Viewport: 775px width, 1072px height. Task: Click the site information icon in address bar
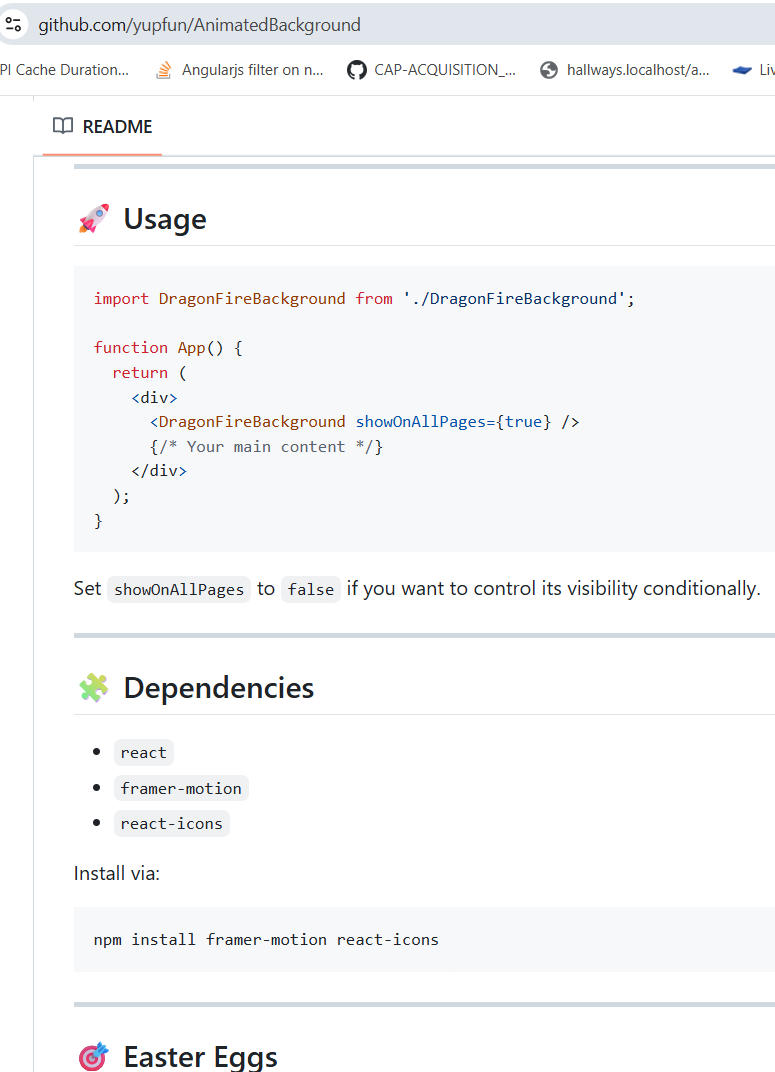click(x=13, y=25)
